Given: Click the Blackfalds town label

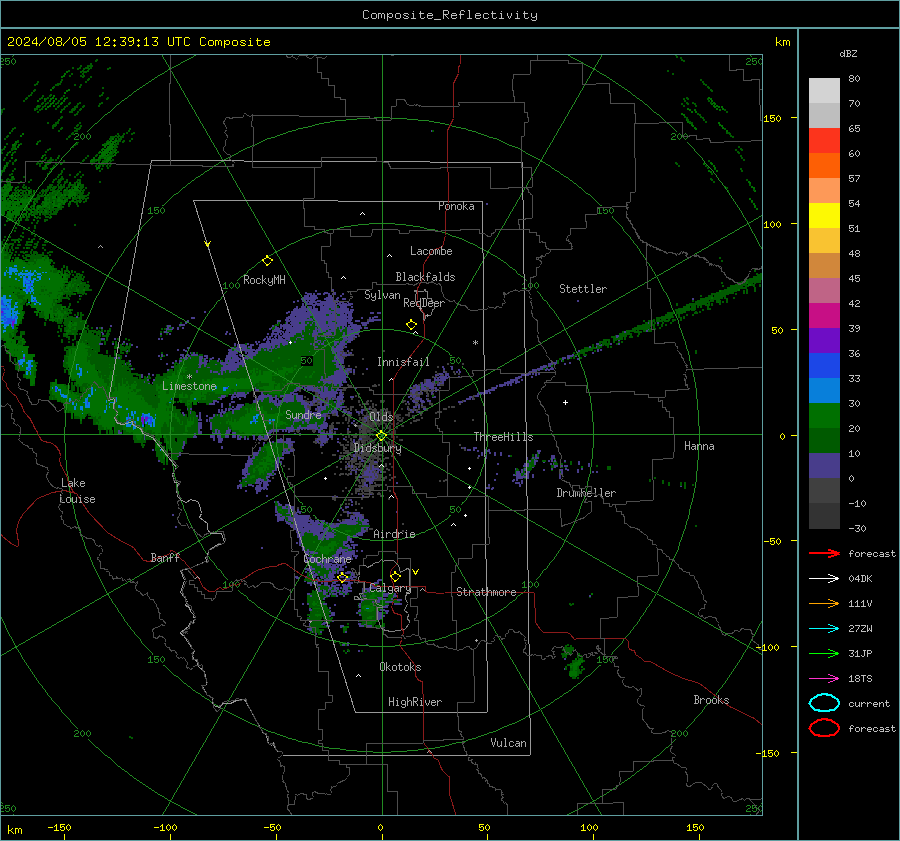Looking at the screenshot, I should click(x=425, y=277).
